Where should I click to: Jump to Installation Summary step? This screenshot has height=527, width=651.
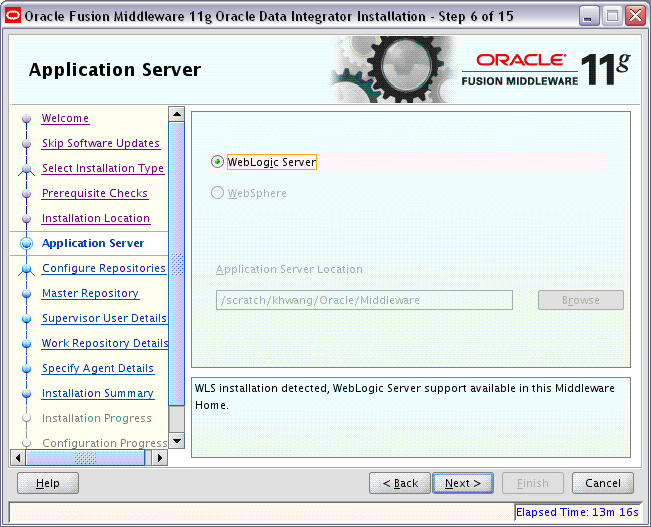click(x=98, y=393)
